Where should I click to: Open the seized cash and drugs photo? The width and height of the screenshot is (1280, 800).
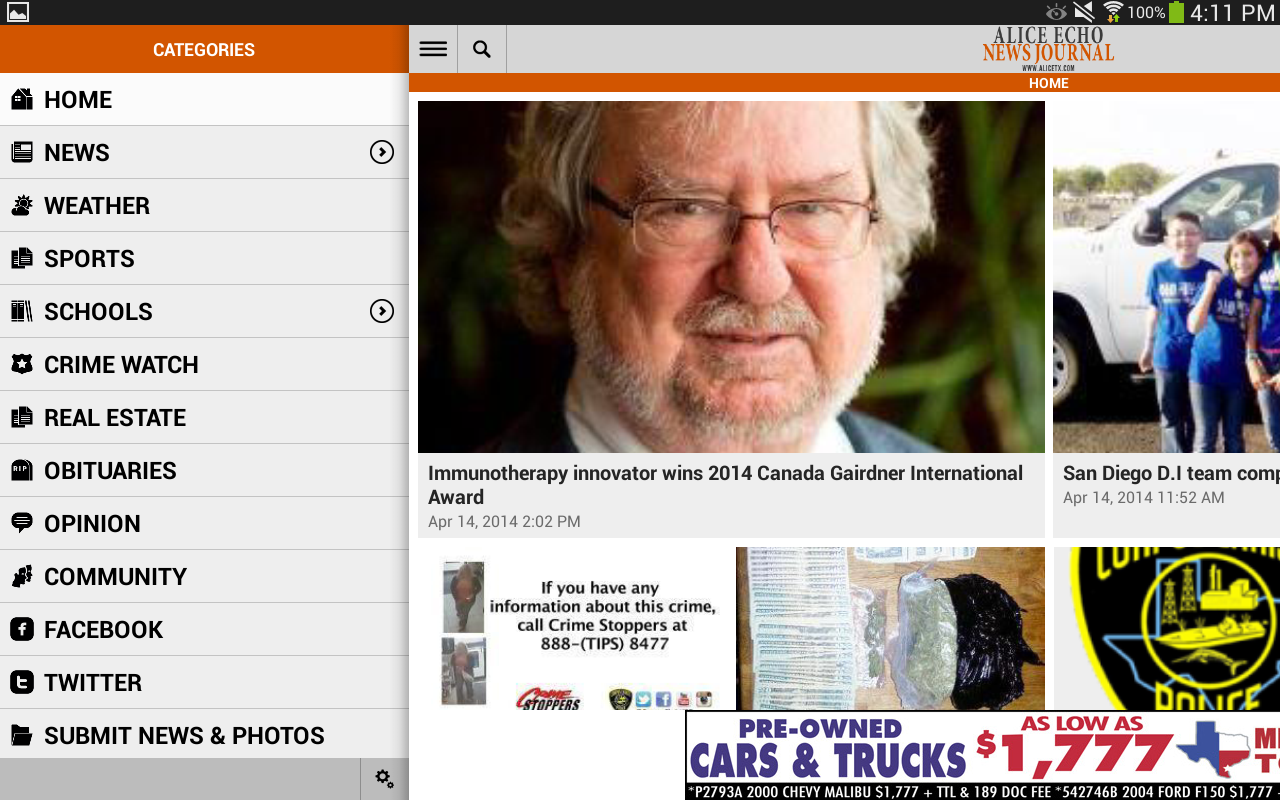[890, 629]
